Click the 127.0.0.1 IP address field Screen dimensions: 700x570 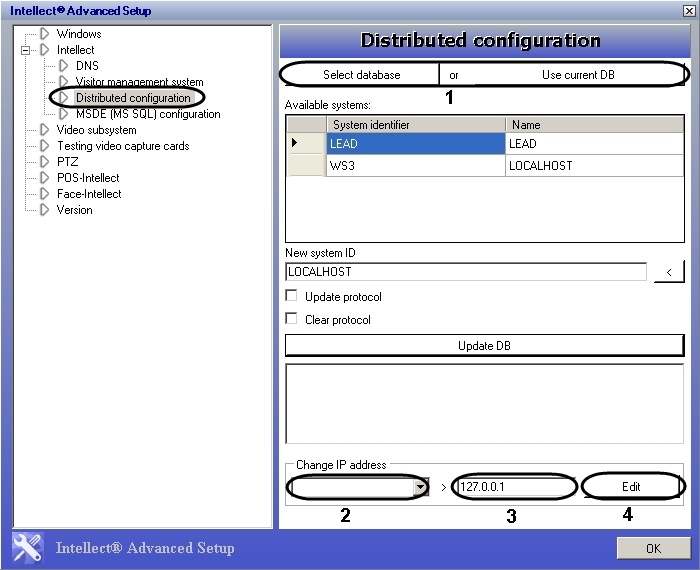tap(515, 487)
